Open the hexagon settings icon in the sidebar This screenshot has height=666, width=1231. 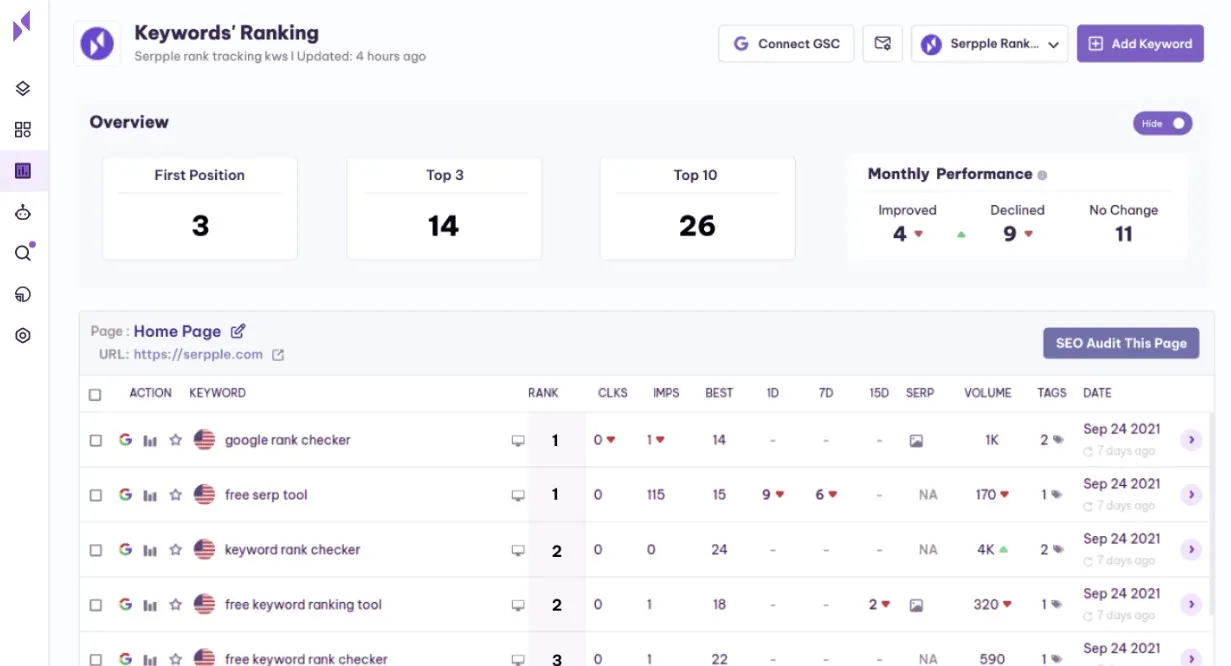[x=23, y=336]
